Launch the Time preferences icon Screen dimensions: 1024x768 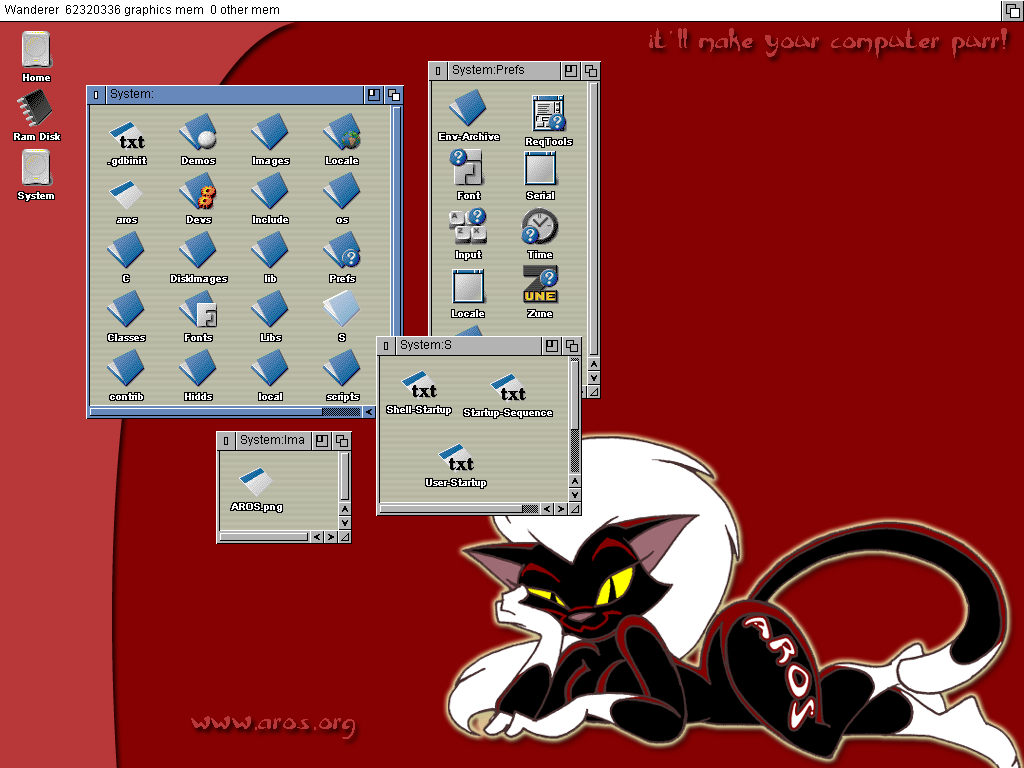click(539, 227)
